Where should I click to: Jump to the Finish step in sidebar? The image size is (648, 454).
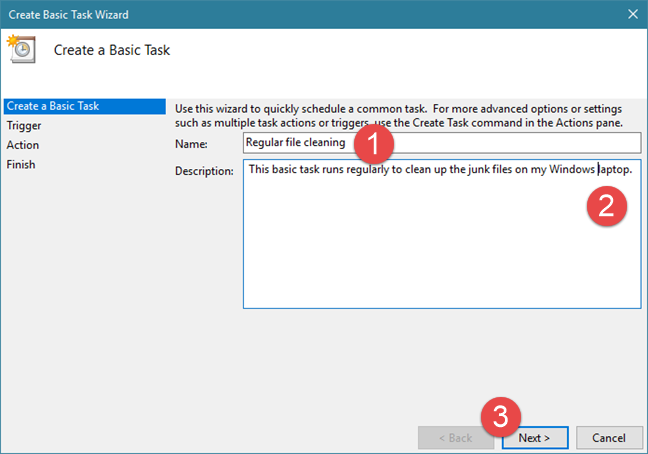pos(21,164)
